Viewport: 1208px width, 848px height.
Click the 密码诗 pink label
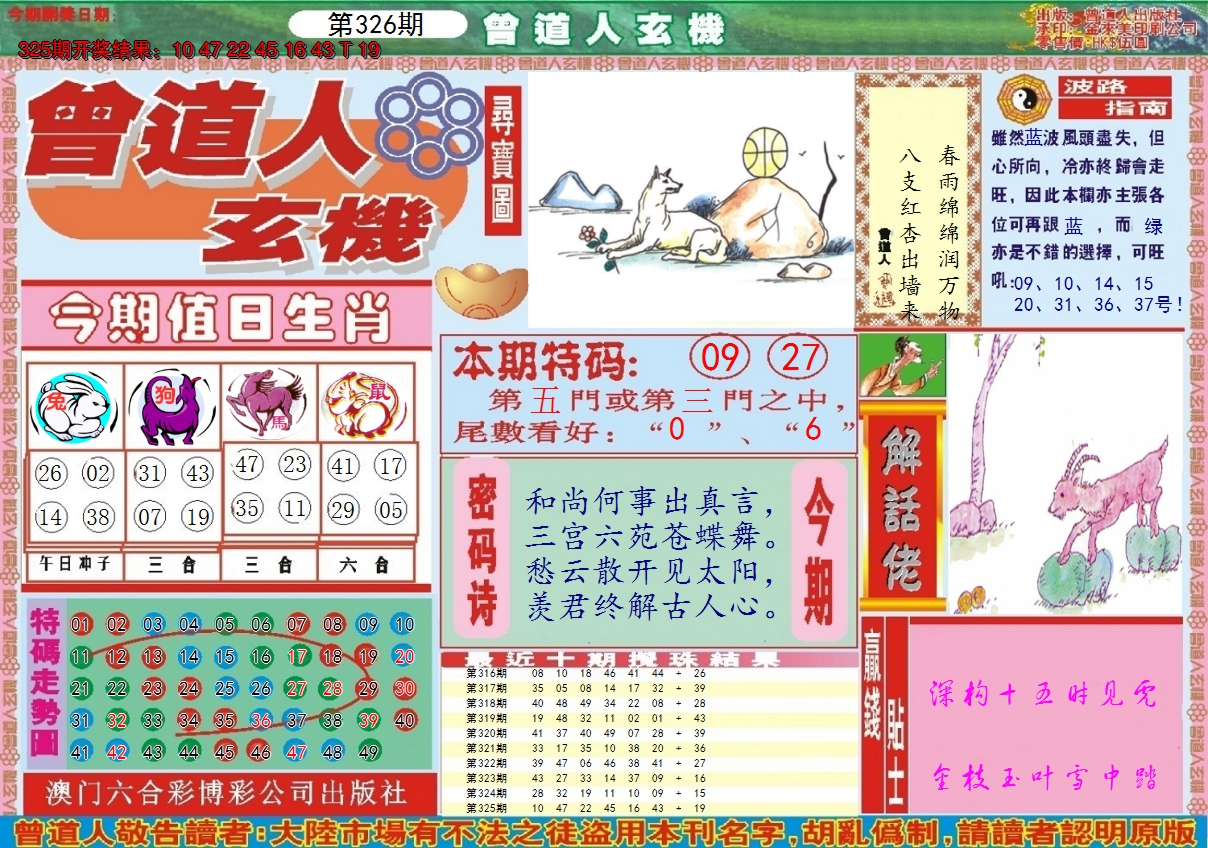point(482,549)
